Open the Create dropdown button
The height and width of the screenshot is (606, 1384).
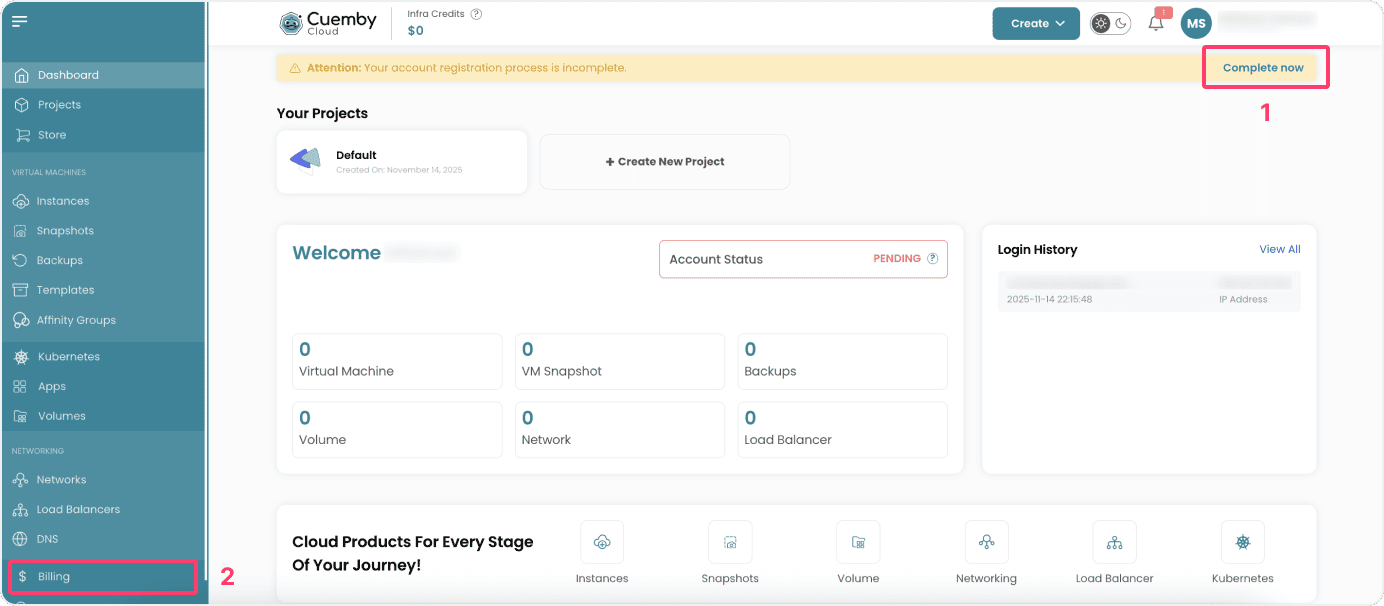(x=1035, y=24)
